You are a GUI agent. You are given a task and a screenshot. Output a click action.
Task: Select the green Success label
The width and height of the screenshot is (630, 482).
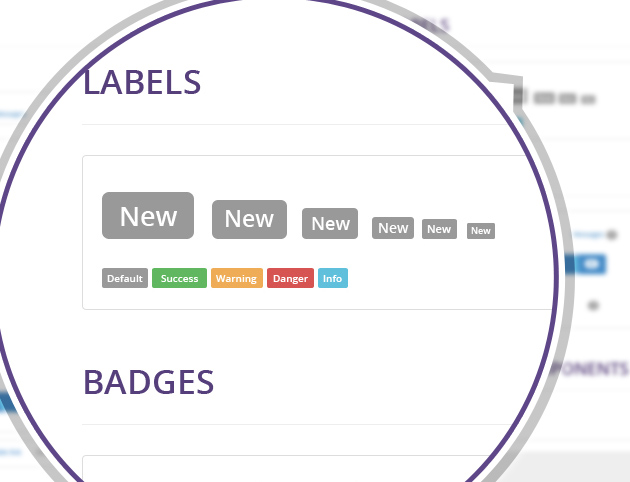click(x=179, y=278)
